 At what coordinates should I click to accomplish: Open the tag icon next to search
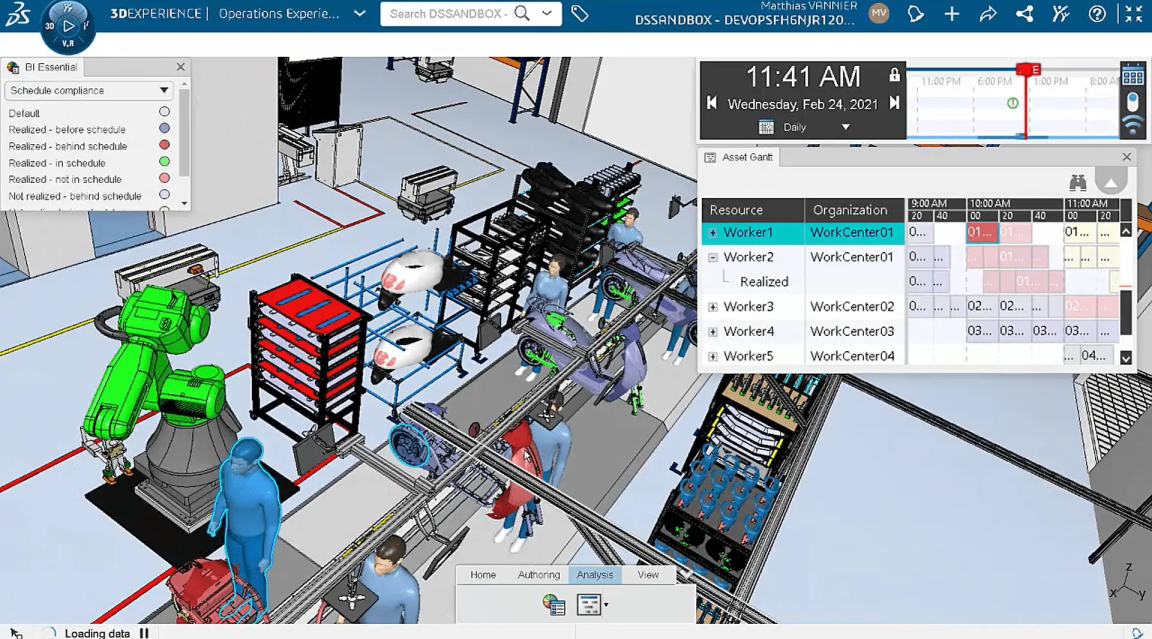pyautogui.click(x=580, y=14)
